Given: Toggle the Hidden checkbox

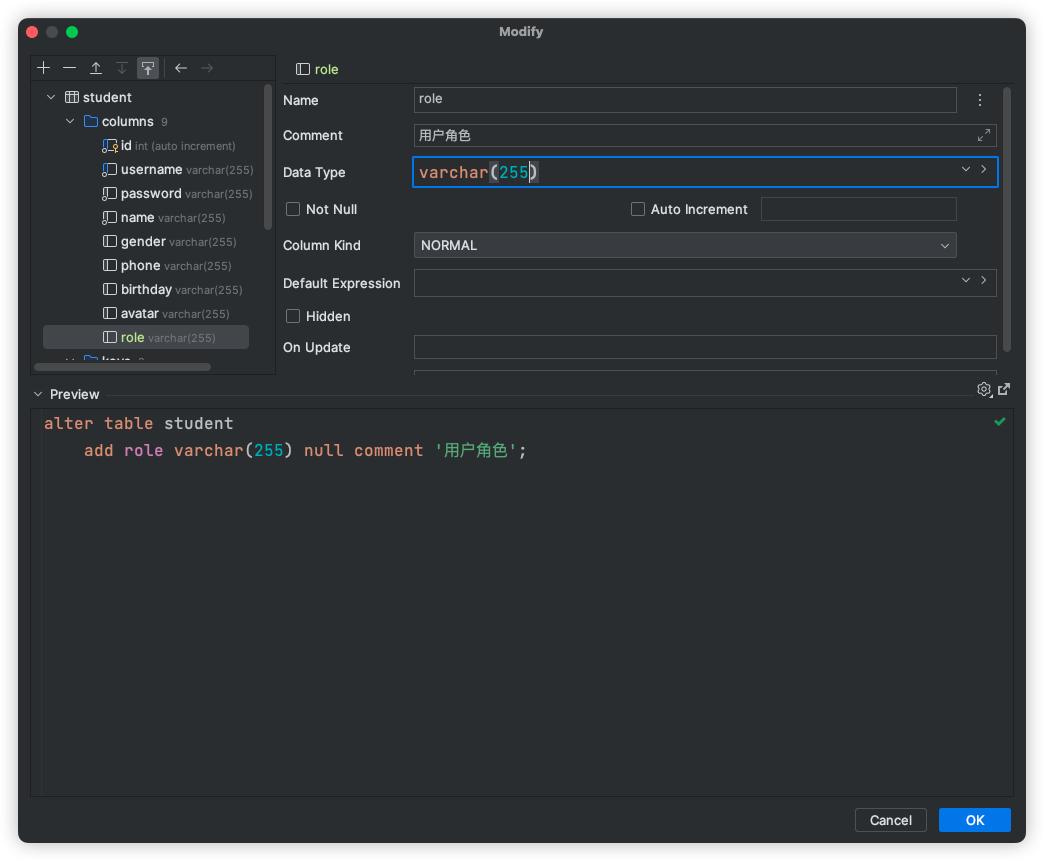Looking at the screenshot, I should [293, 316].
